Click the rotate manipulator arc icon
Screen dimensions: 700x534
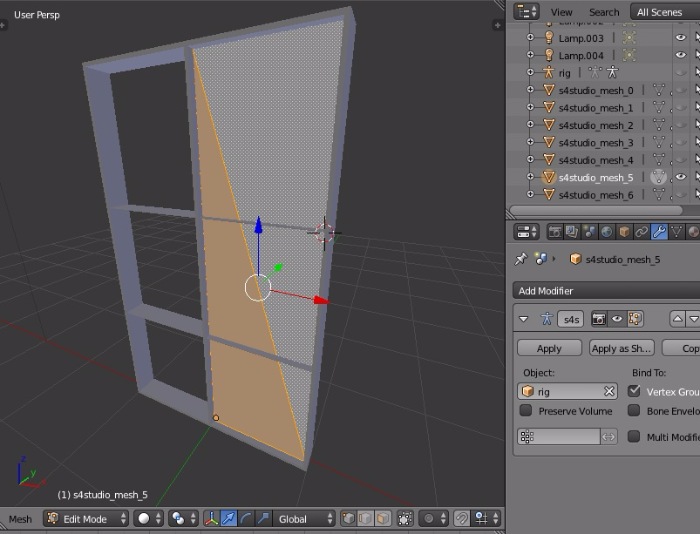click(x=246, y=519)
